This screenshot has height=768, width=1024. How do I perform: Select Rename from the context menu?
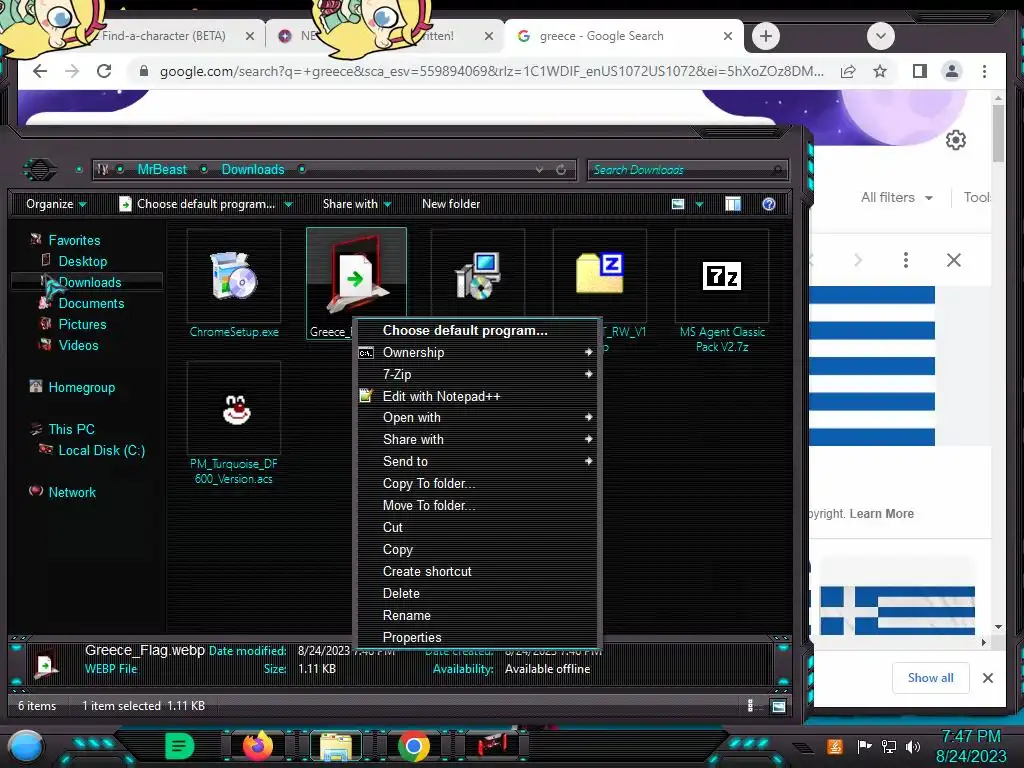point(477,616)
